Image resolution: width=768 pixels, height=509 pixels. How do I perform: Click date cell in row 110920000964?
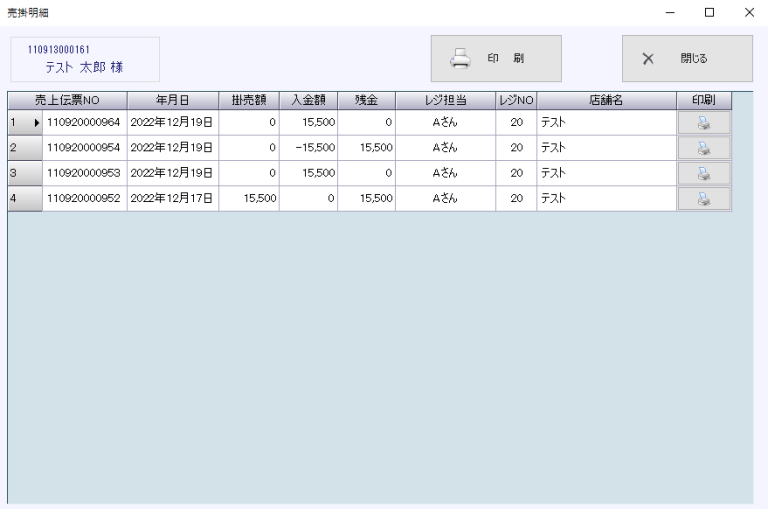tap(173, 122)
